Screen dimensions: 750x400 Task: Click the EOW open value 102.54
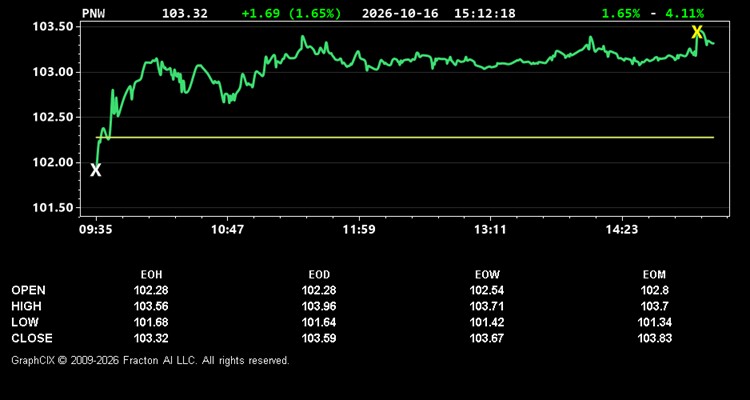pos(487,290)
